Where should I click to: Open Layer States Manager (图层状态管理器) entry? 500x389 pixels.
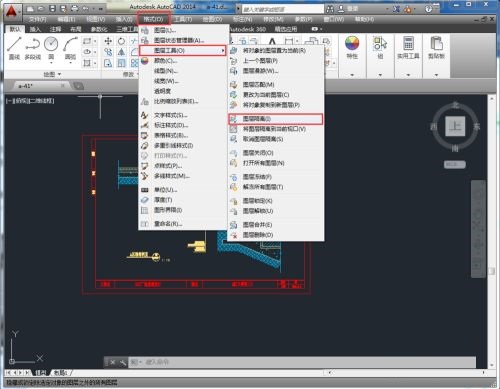[x=183, y=40]
